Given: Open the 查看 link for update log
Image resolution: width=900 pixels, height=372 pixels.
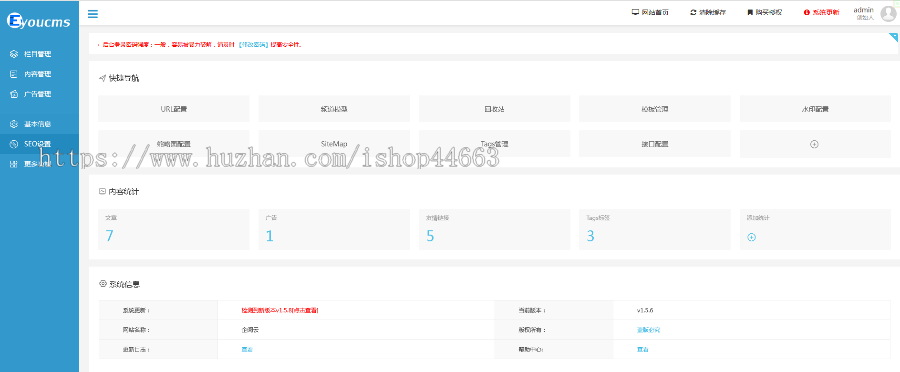Looking at the screenshot, I should [247, 349].
